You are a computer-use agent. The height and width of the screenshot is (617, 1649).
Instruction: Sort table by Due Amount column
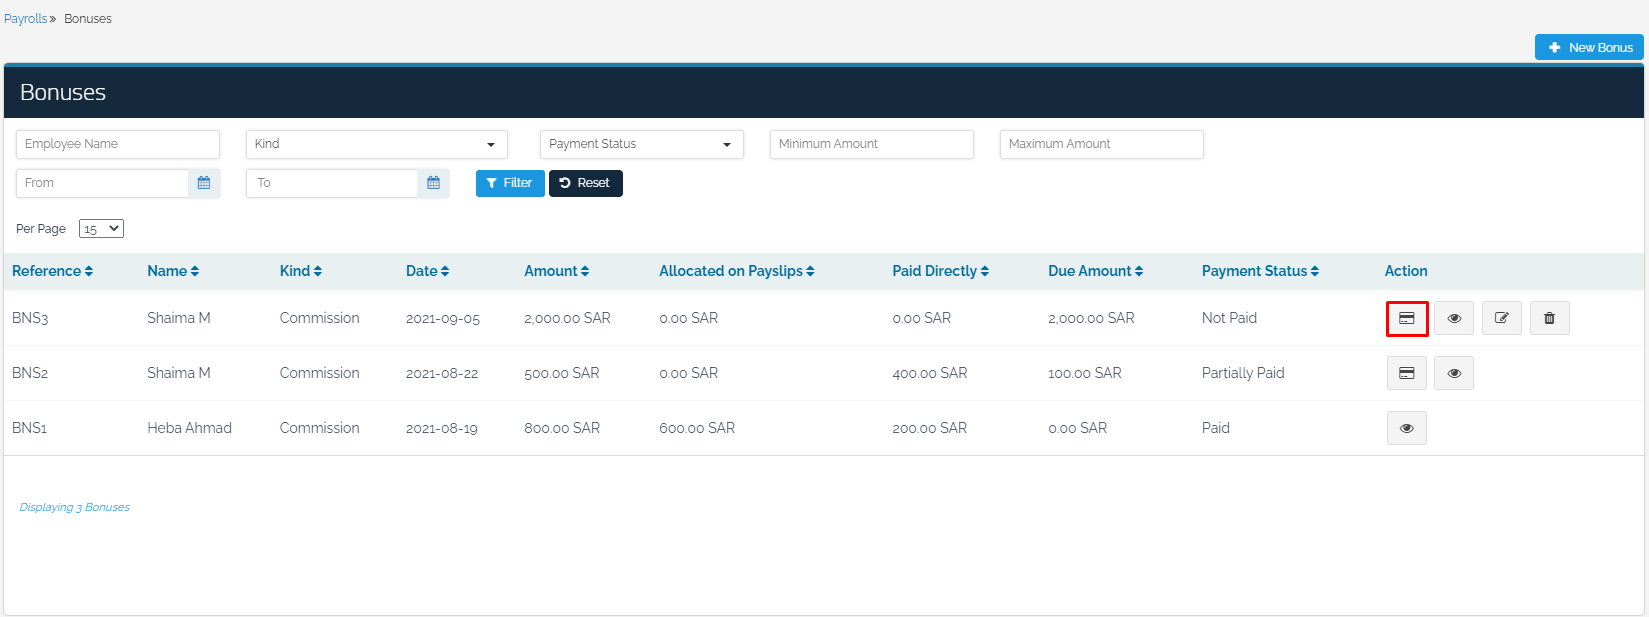point(1095,271)
